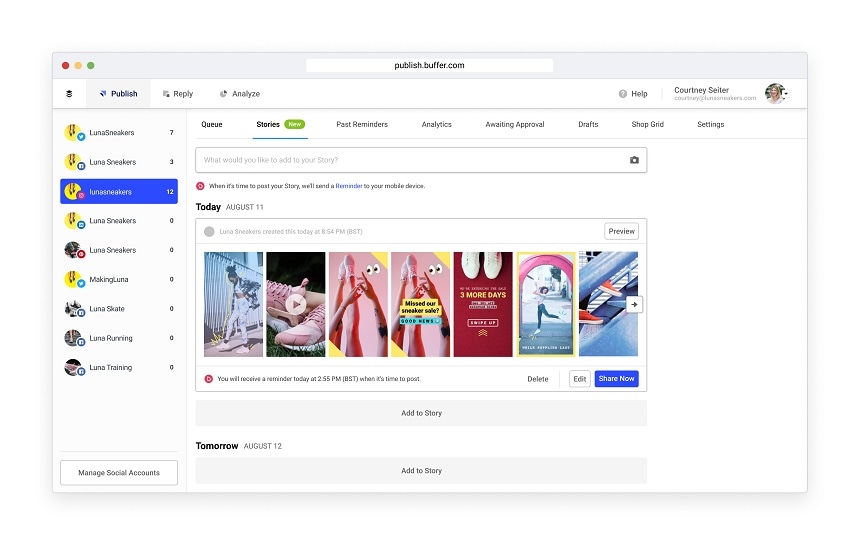The image size is (860, 545).
Task: Open the Analyze section
Action: tap(240, 94)
